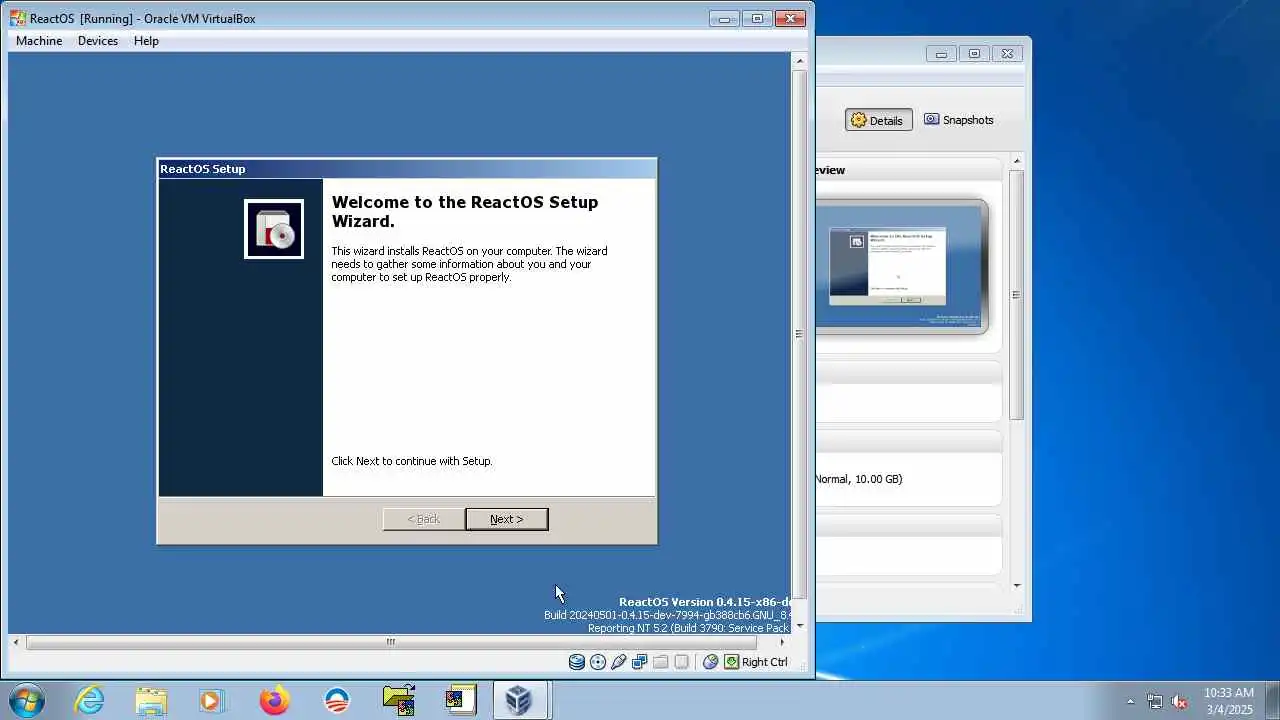Click 'Welcome to the ReactOS Setup Wizard.' heading
This screenshot has height=720, width=1280.
465,211
